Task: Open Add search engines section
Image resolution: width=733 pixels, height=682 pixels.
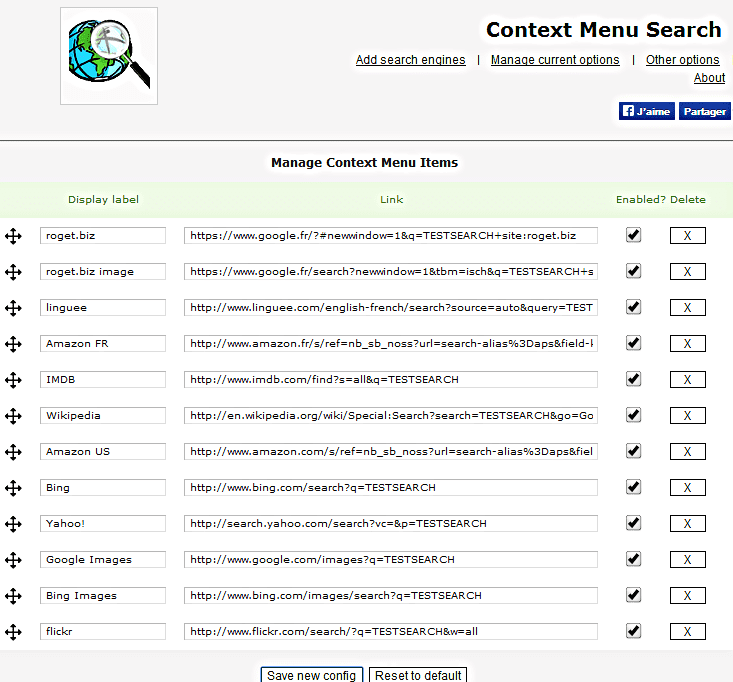Action: [x=410, y=60]
